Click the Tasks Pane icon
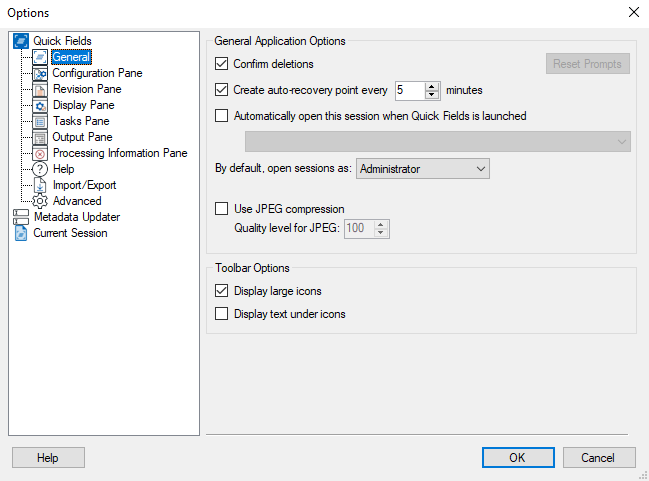 pyautogui.click(x=40, y=121)
